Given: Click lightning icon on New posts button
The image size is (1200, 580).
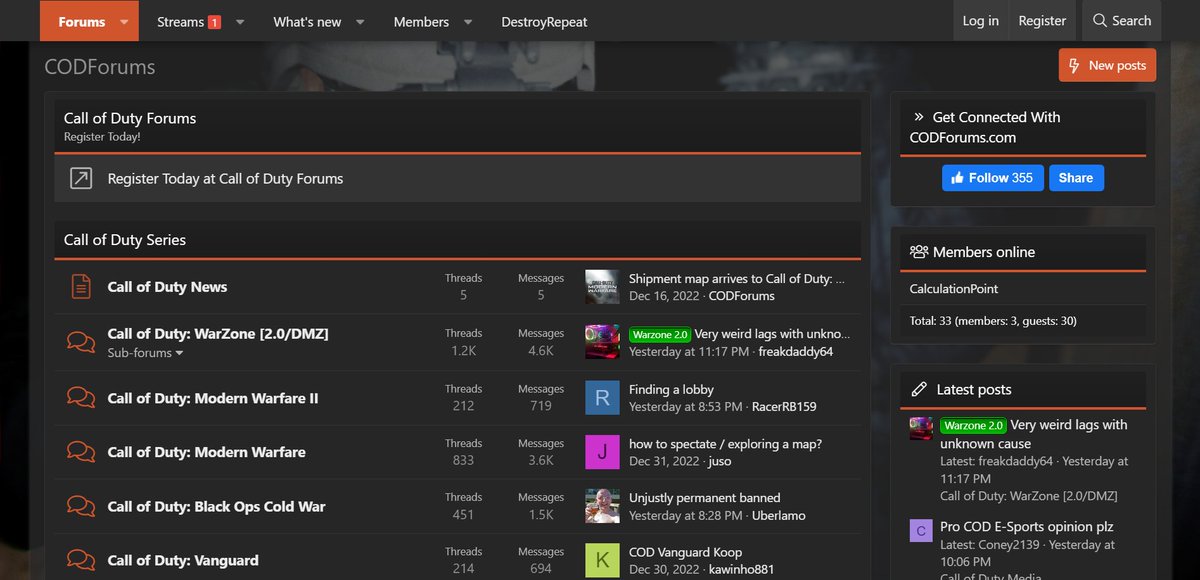Looking at the screenshot, I should pyautogui.click(x=1074, y=65).
